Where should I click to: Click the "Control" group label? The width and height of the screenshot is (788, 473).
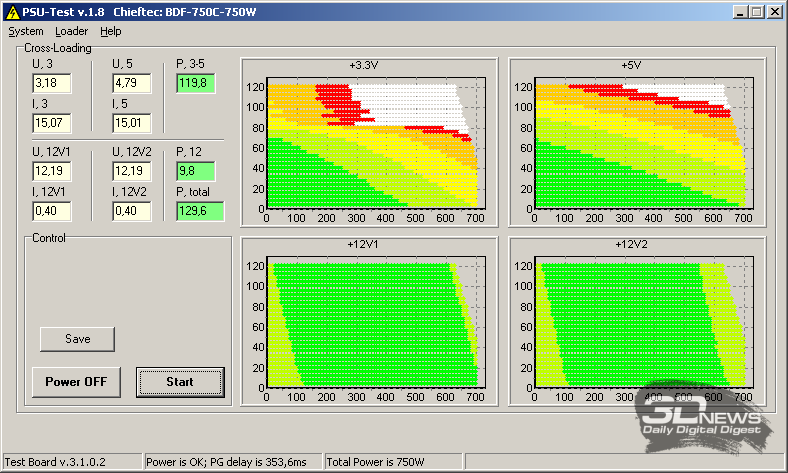(49, 238)
